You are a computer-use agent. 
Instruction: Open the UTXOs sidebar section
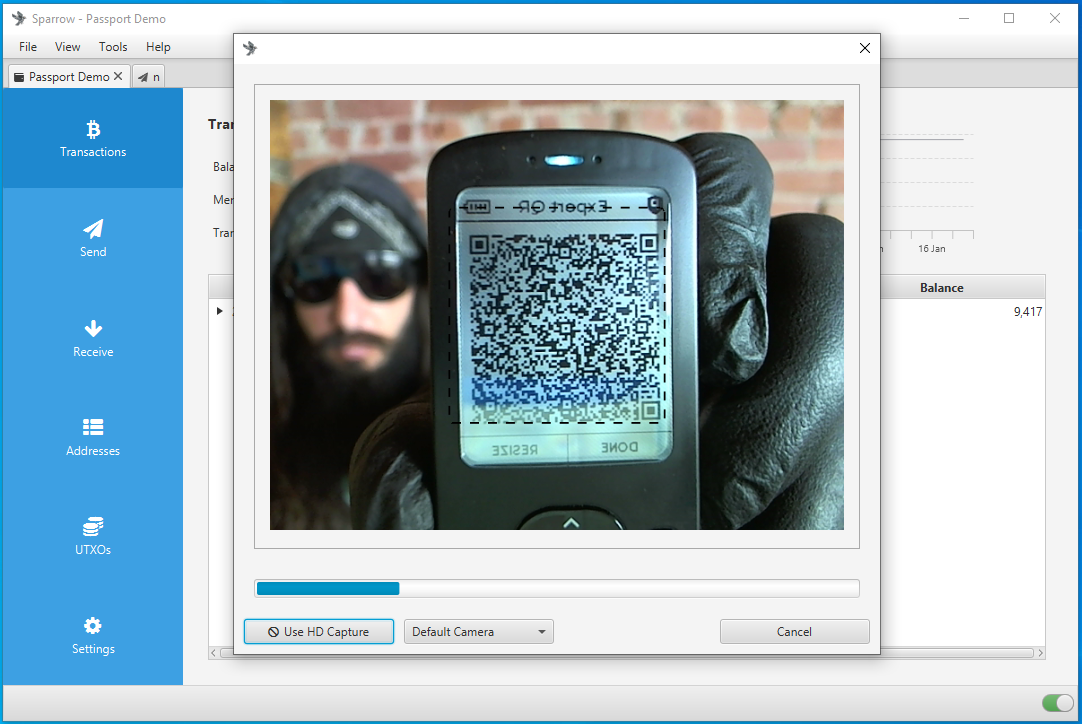click(92, 536)
